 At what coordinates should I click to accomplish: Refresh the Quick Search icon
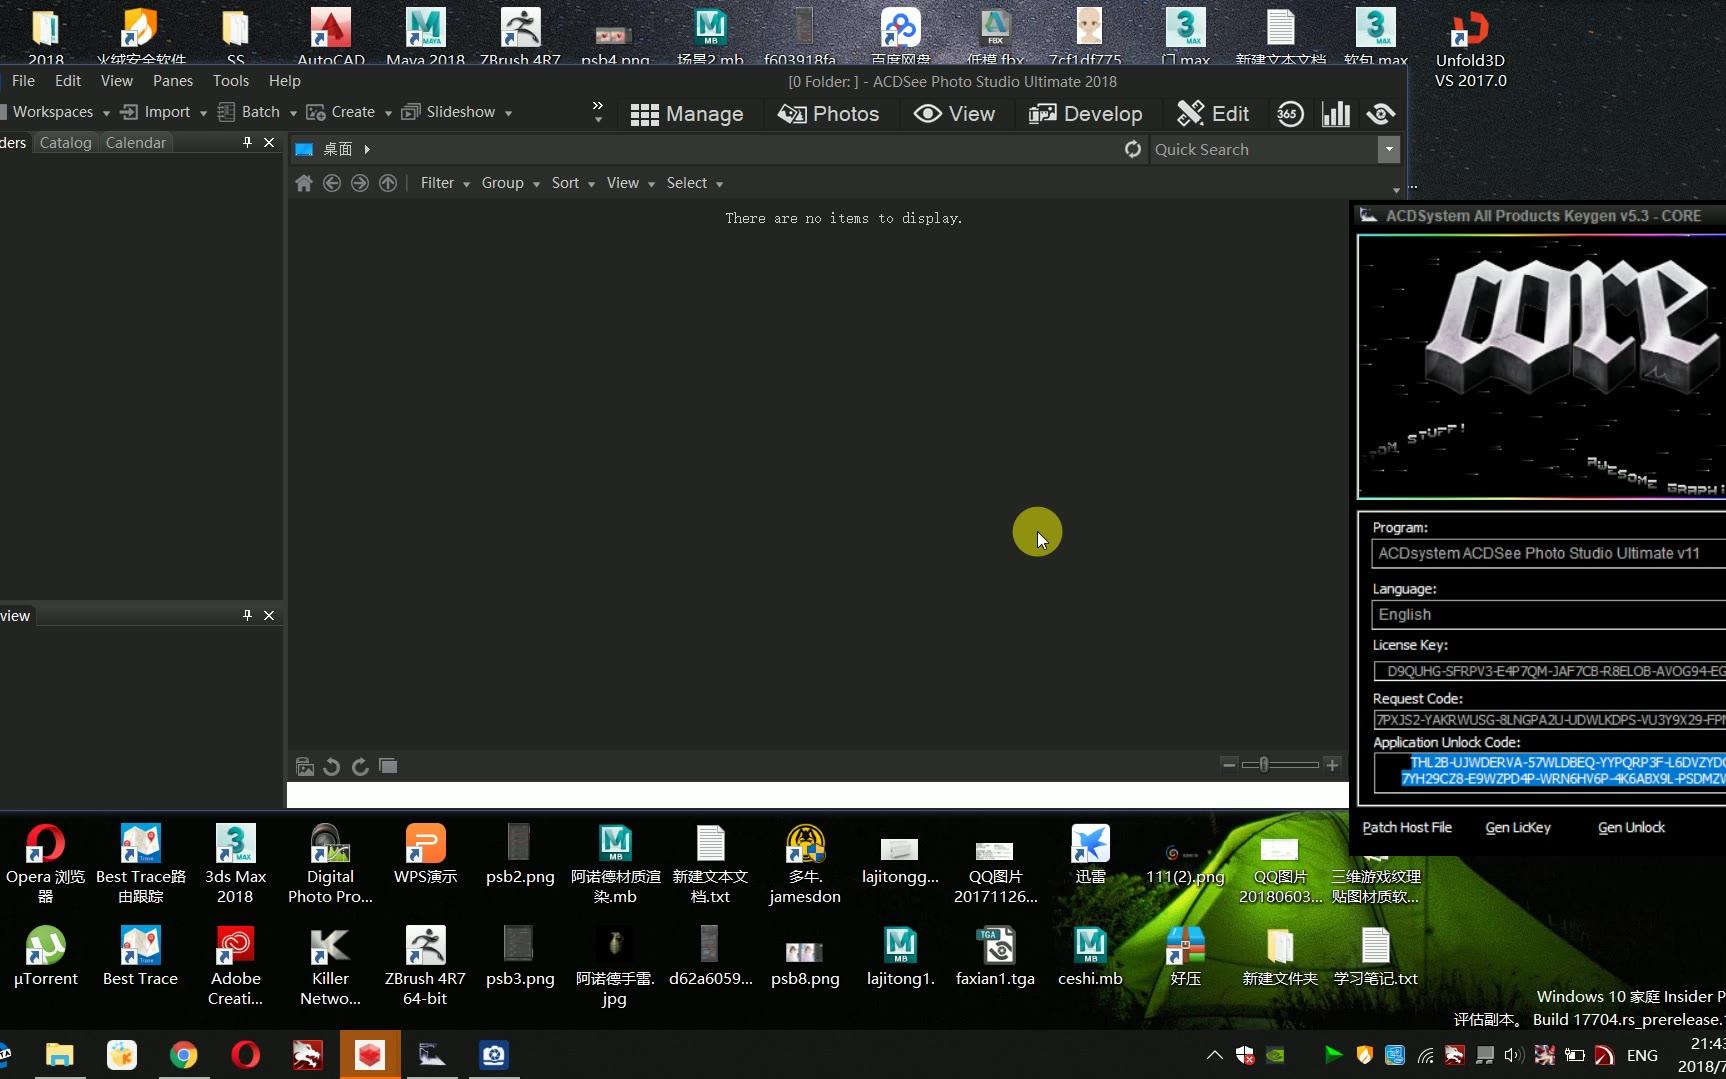[1133, 149]
